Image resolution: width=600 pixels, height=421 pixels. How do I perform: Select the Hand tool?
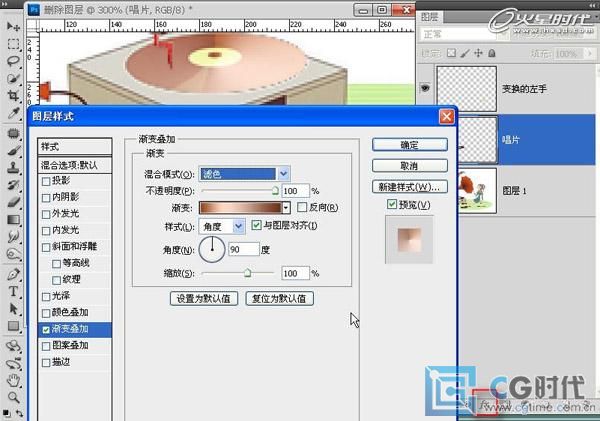pyautogui.click(x=13, y=380)
